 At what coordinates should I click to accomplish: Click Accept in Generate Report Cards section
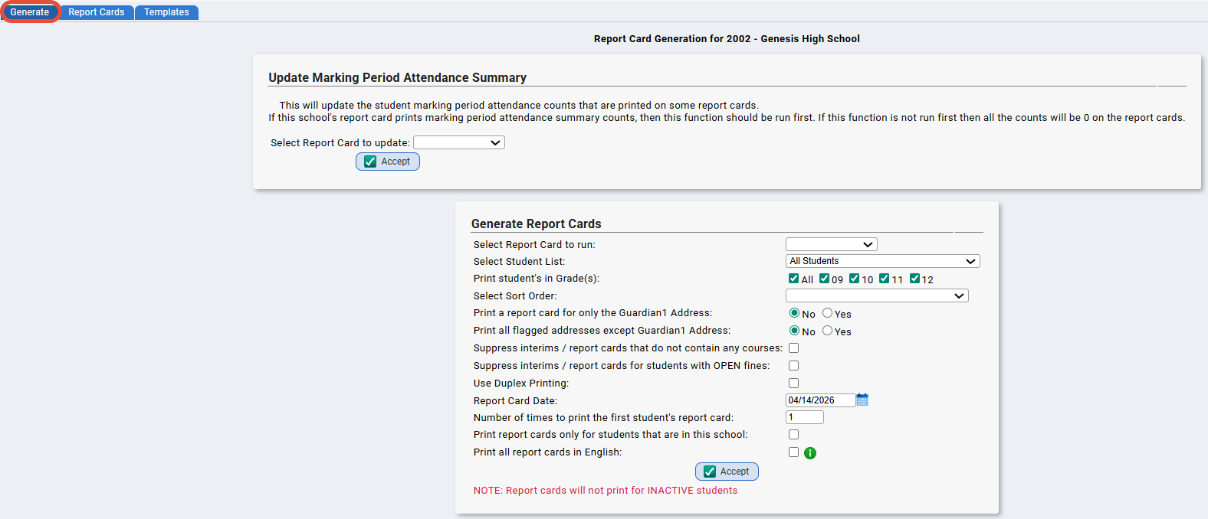coord(727,471)
